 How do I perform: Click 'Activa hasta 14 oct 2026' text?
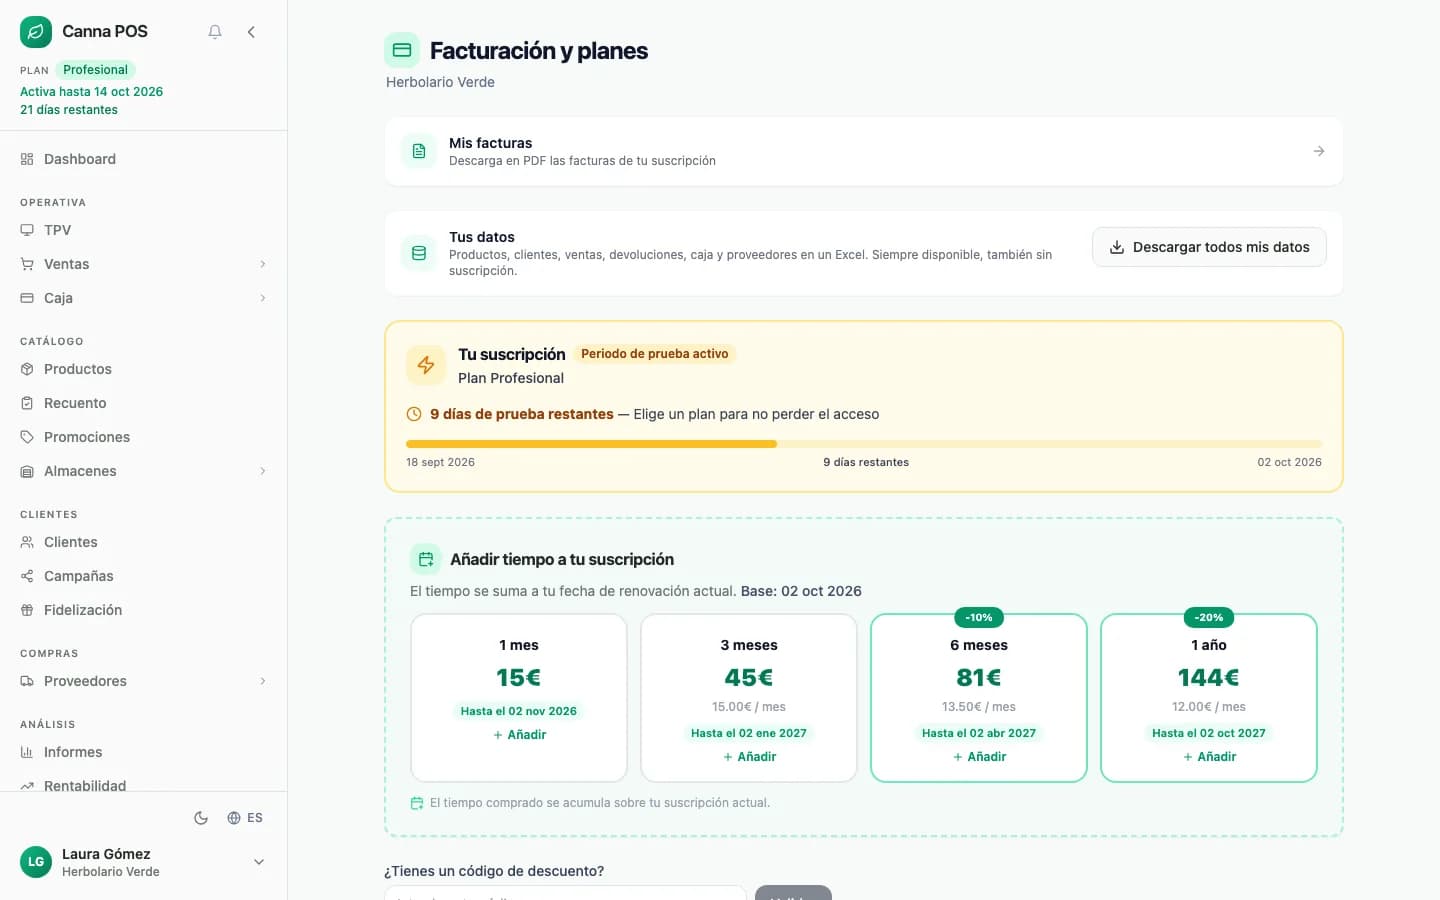point(92,91)
